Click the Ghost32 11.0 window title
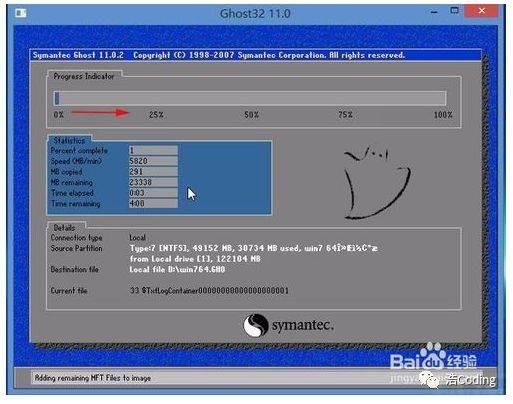The width and height of the screenshot is (513, 404). pos(255,14)
